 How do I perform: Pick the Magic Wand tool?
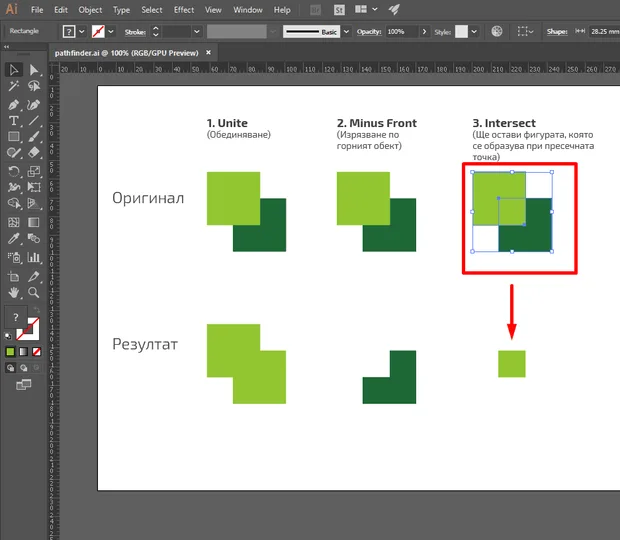point(14,86)
